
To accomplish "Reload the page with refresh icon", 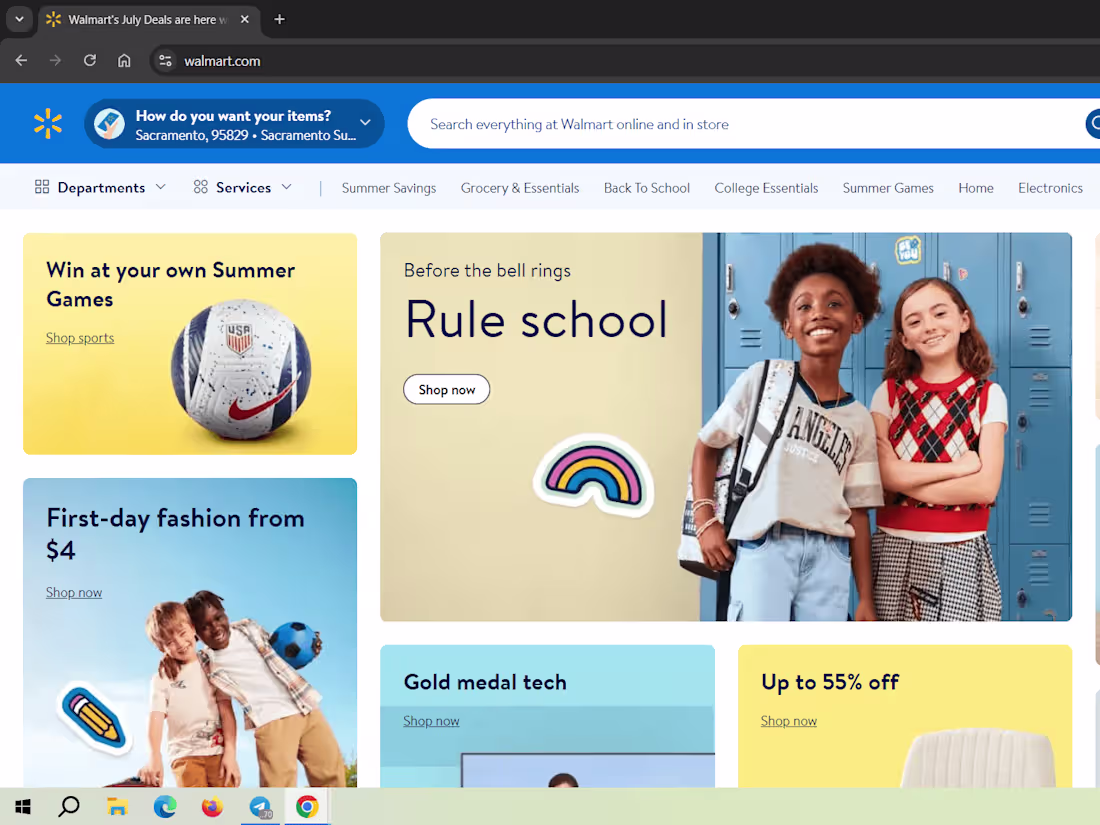I will tap(90, 60).
